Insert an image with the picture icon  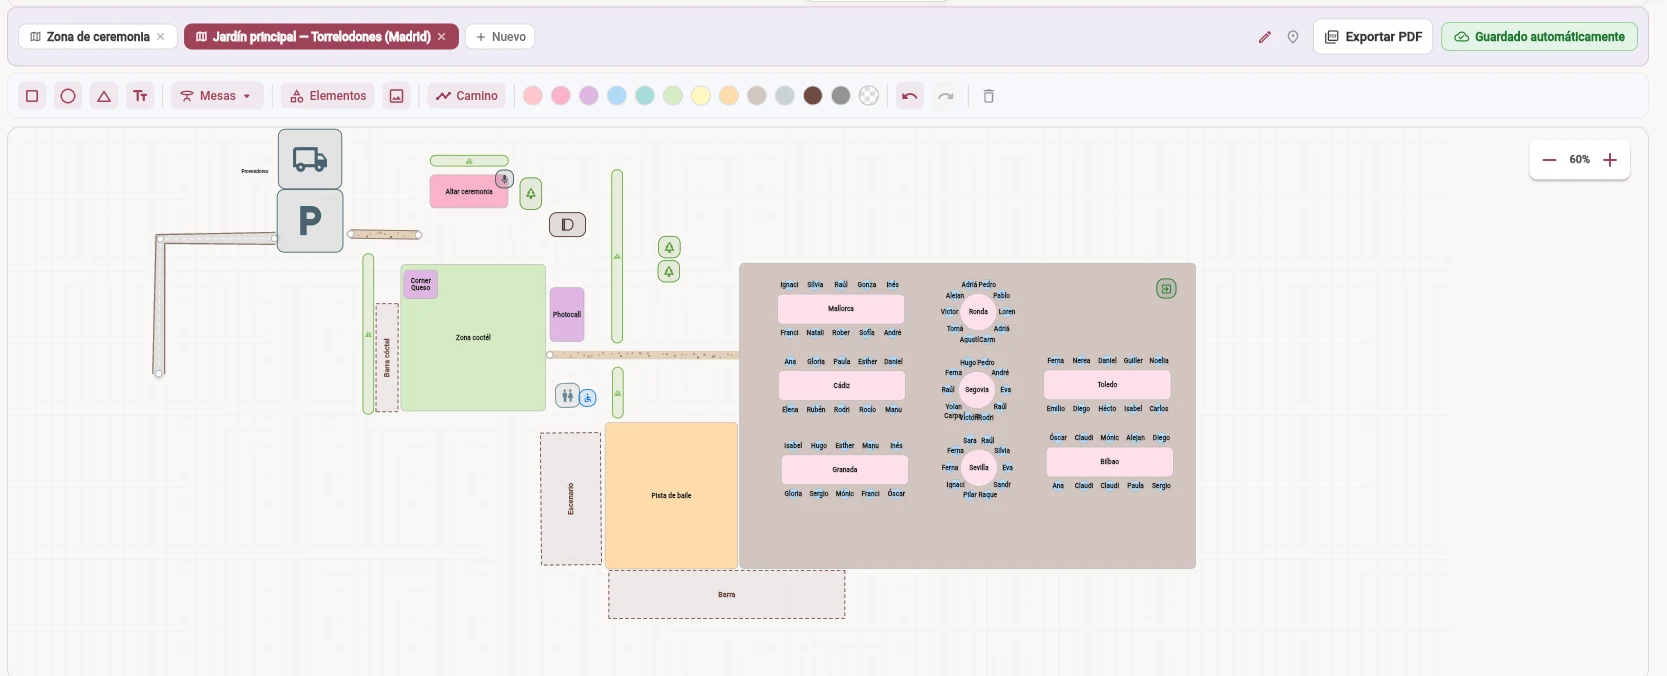397,96
